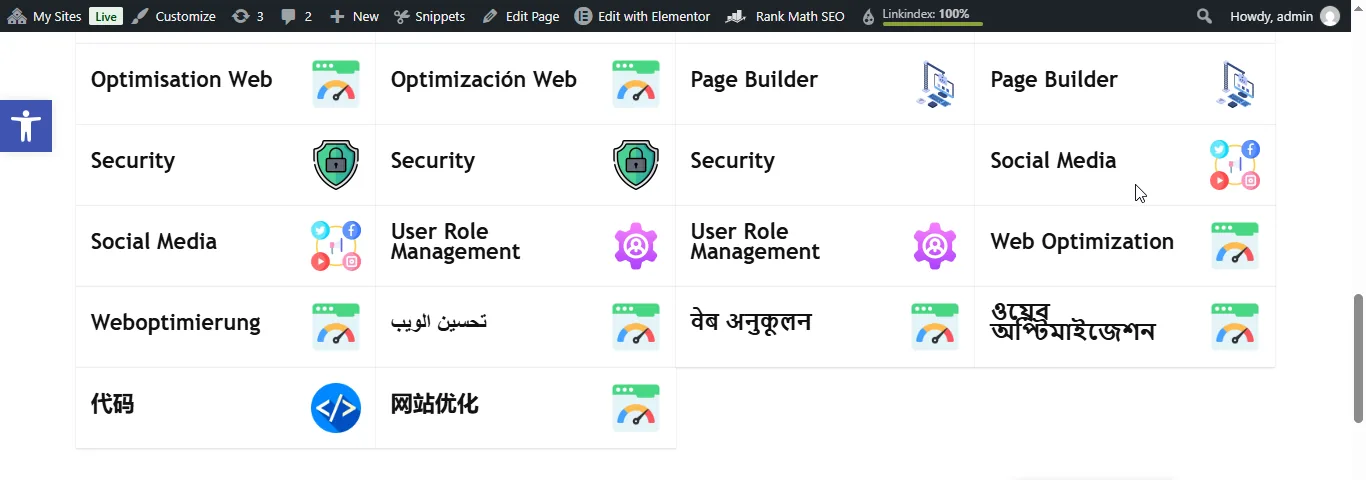Open the admin bar search magnifier
The image size is (1366, 480).
pyautogui.click(x=1205, y=16)
